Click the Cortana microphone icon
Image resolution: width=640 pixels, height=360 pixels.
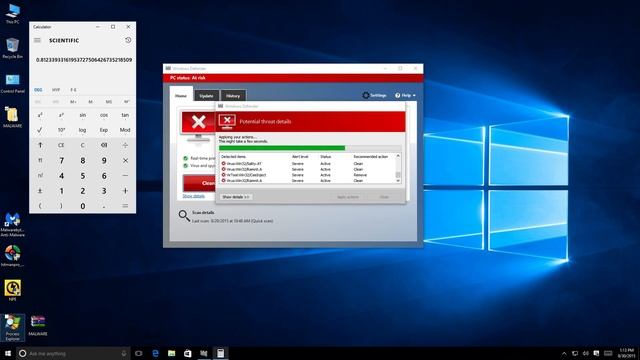(x=124, y=353)
